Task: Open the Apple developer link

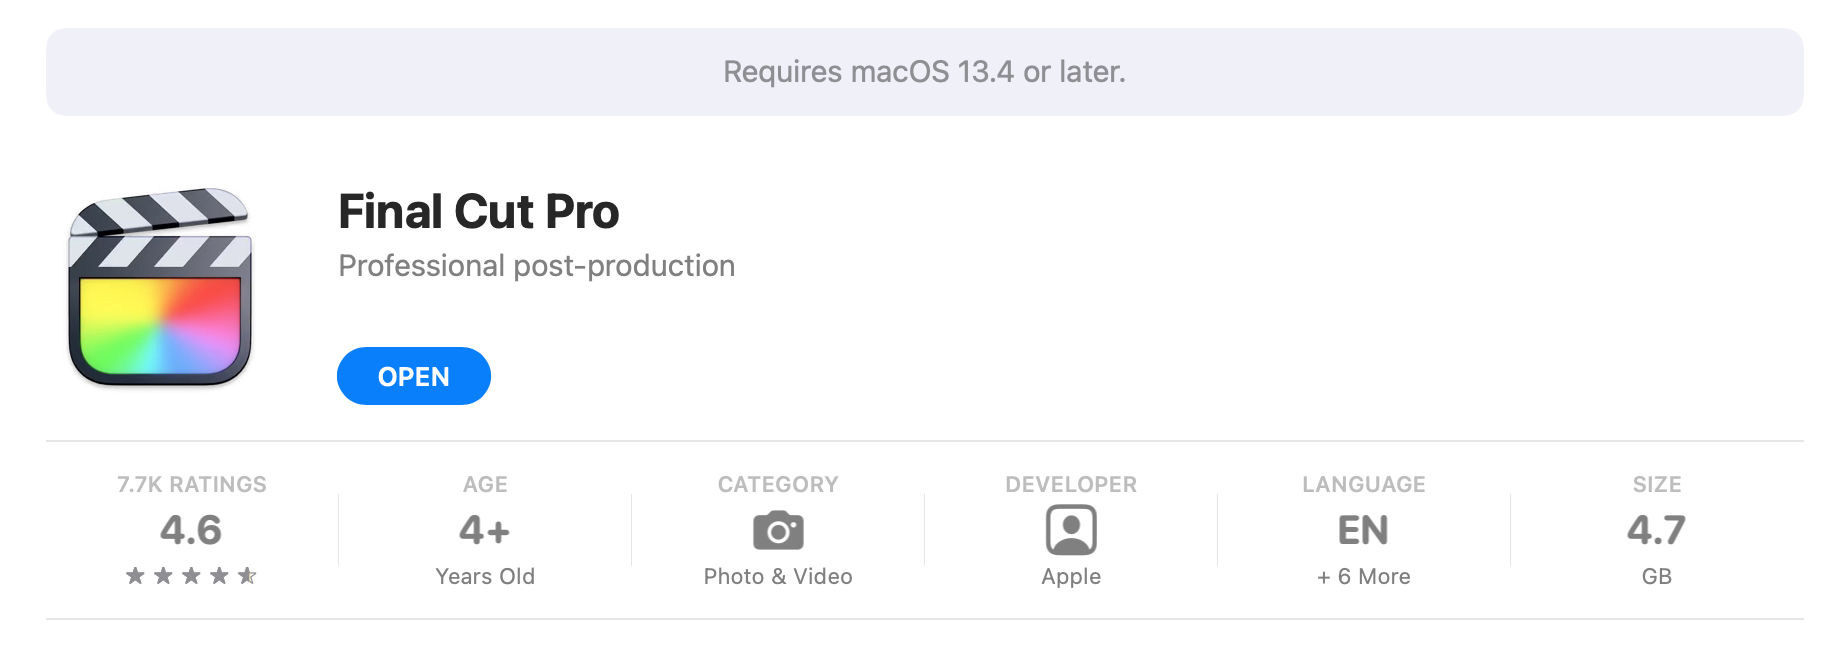Action: [1071, 577]
